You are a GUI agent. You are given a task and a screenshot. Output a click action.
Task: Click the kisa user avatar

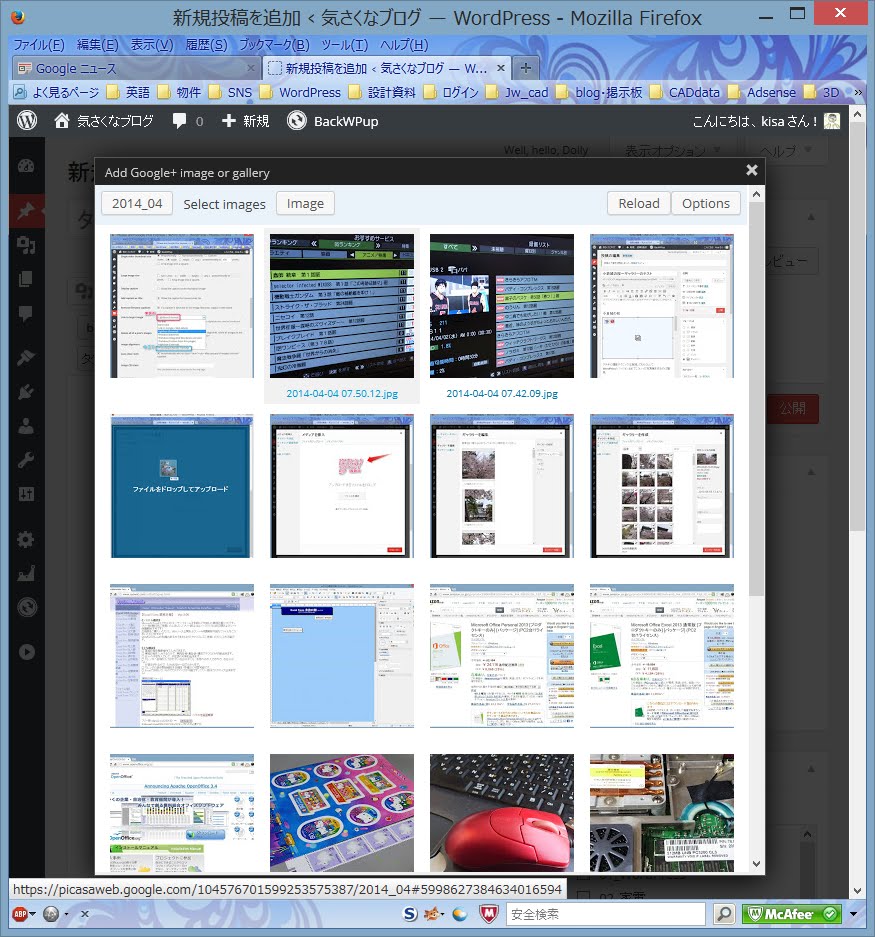(x=831, y=121)
